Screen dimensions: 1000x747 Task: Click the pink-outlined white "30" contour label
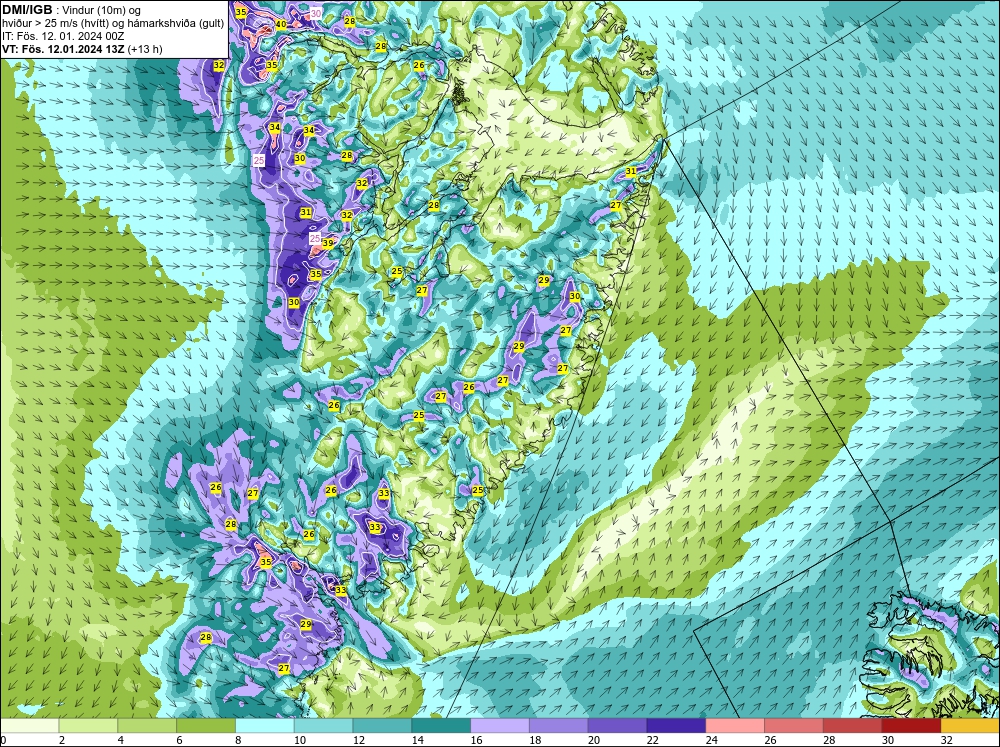coord(316,13)
